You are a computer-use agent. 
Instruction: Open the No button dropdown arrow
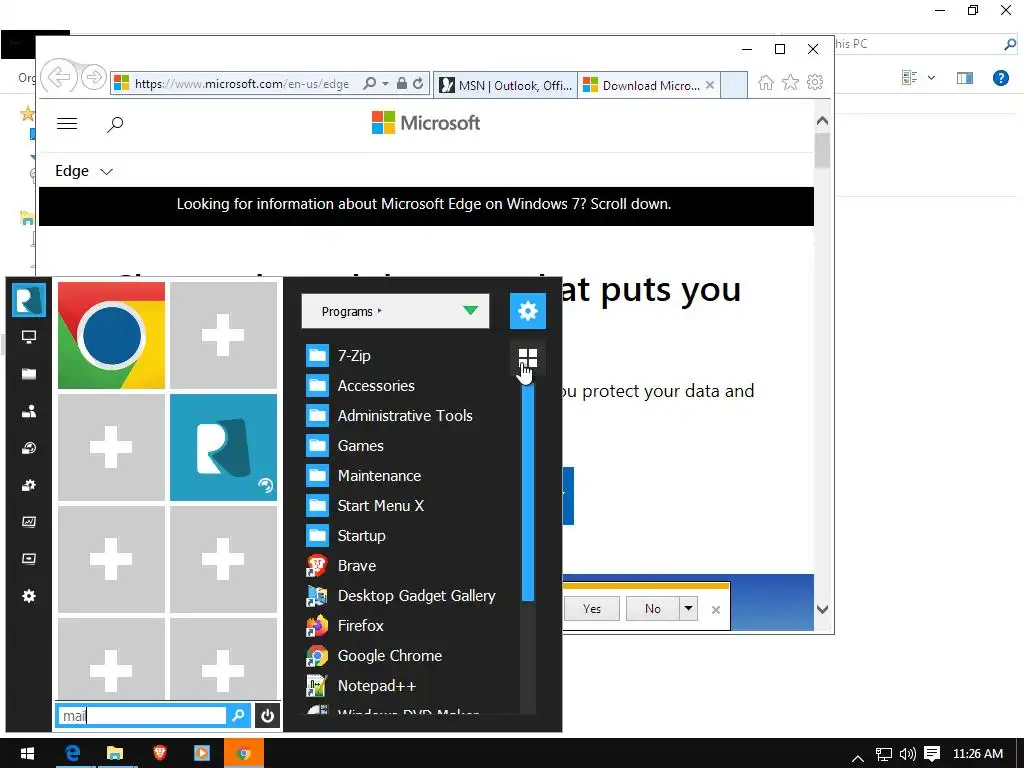pos(688,609)
